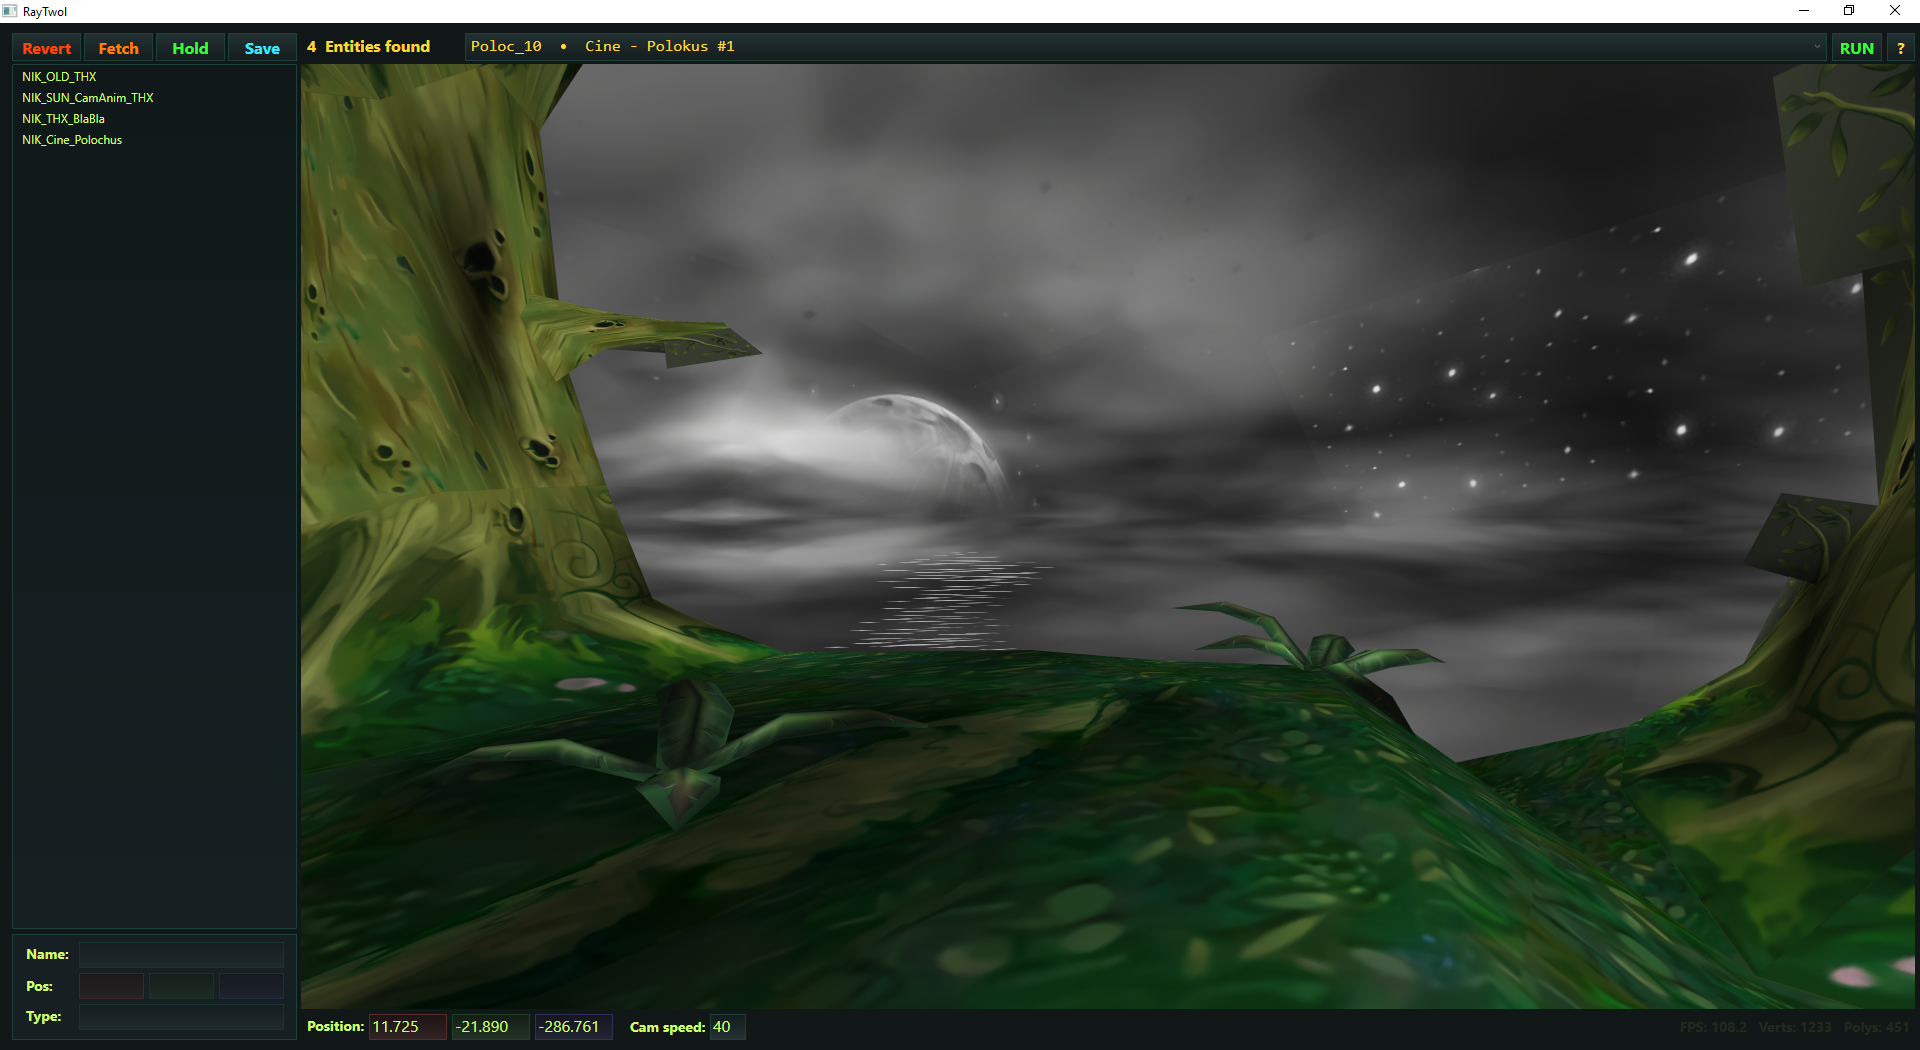Click the Fetch button

[x=118, y=48]
